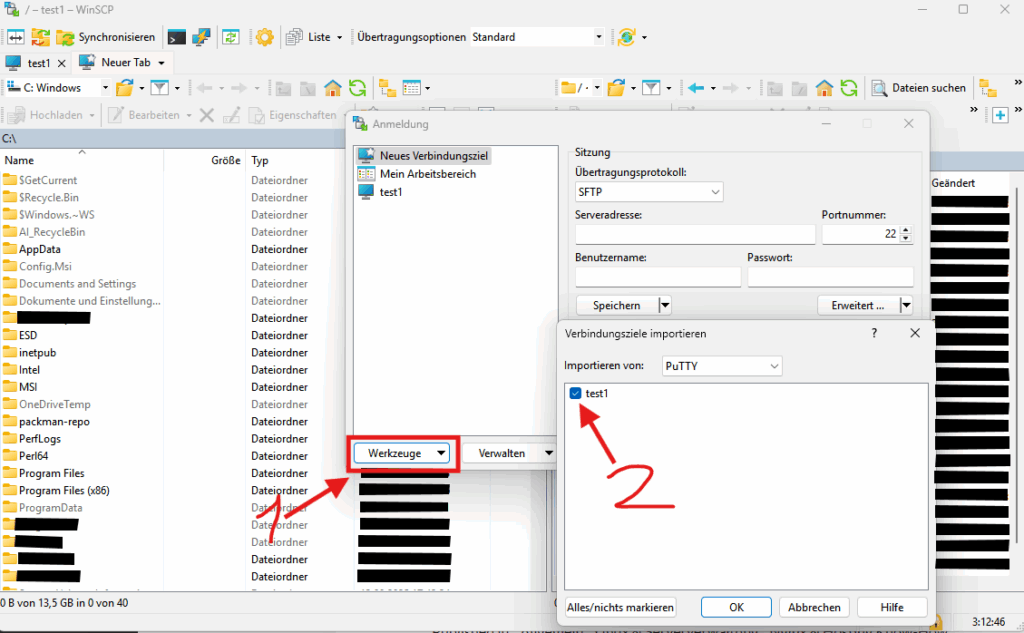Viewport: 1024px width, 633px height.
Task: Open the local drive C: Windows dropdown
Action: click(x=58, y=88)
